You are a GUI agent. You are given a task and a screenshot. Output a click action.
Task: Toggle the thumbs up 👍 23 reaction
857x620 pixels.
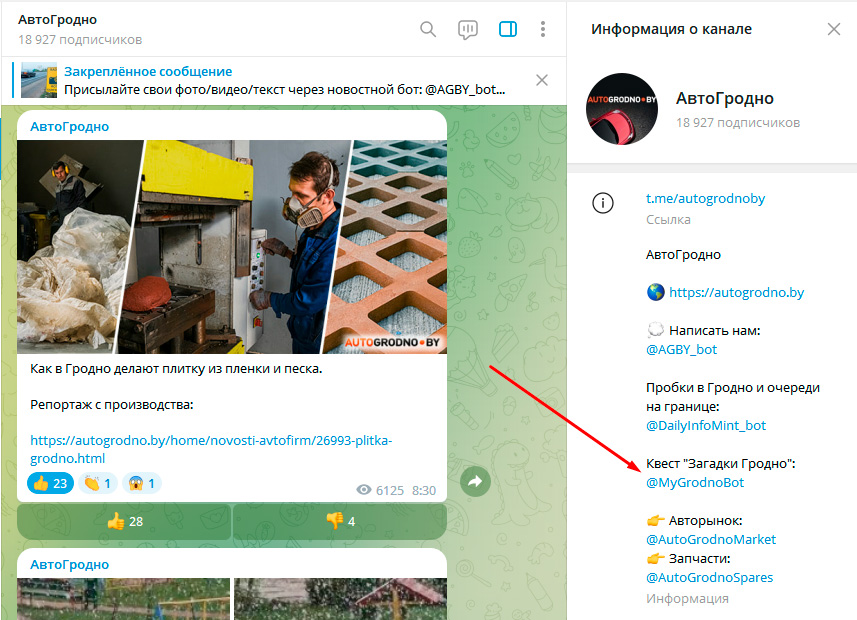(x=49, y=483)
